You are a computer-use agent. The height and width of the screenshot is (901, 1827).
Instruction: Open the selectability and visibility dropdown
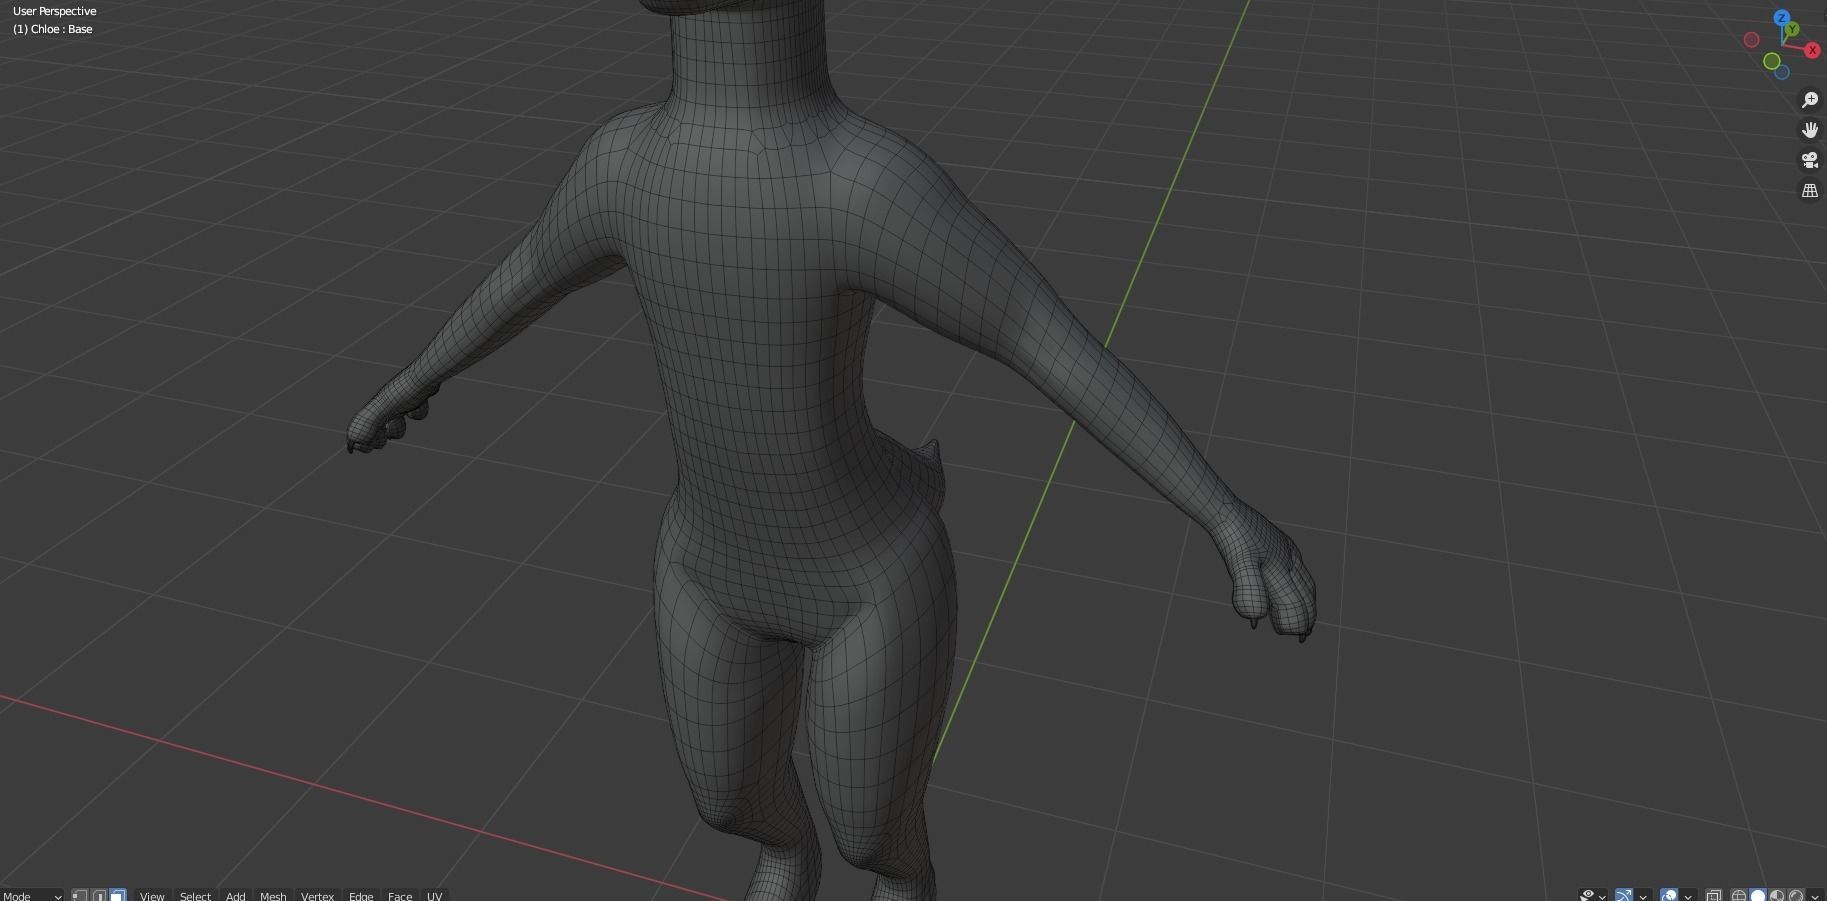click(x=1593, y=895)
